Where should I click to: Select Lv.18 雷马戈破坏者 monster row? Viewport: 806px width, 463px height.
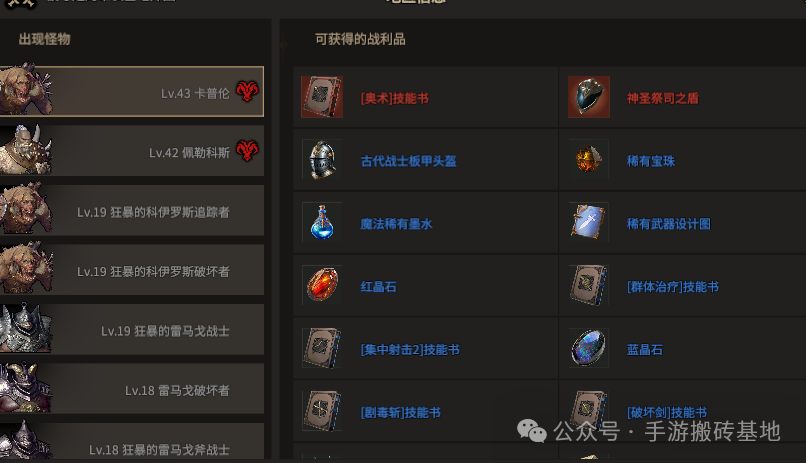132,389
